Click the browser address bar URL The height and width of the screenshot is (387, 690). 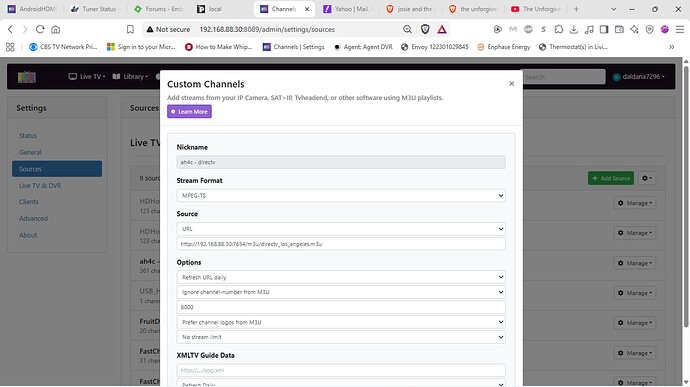point(267,29)
